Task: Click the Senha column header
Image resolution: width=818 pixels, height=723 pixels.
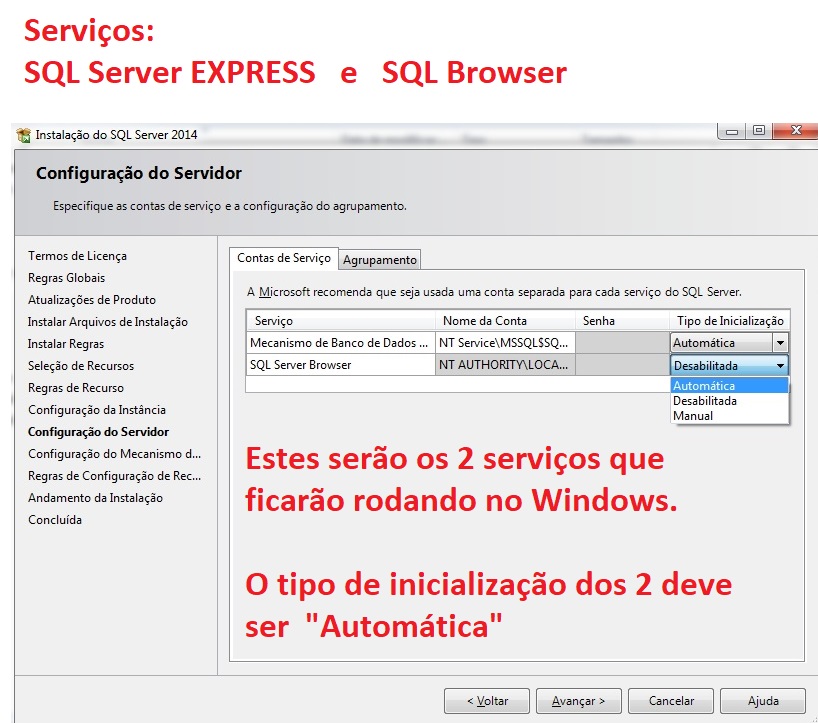Action: [622, 321]
